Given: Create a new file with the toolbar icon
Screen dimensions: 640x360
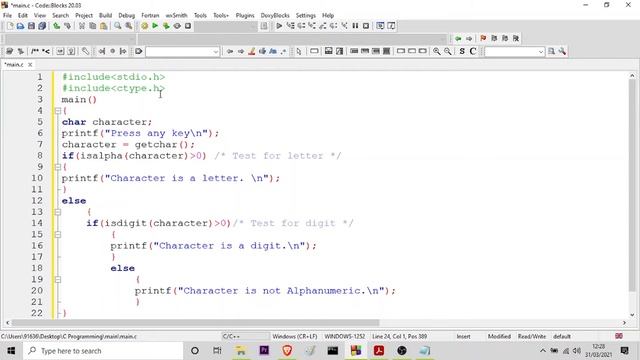Looking at the screenshot, I should click(x=10, y=26).
